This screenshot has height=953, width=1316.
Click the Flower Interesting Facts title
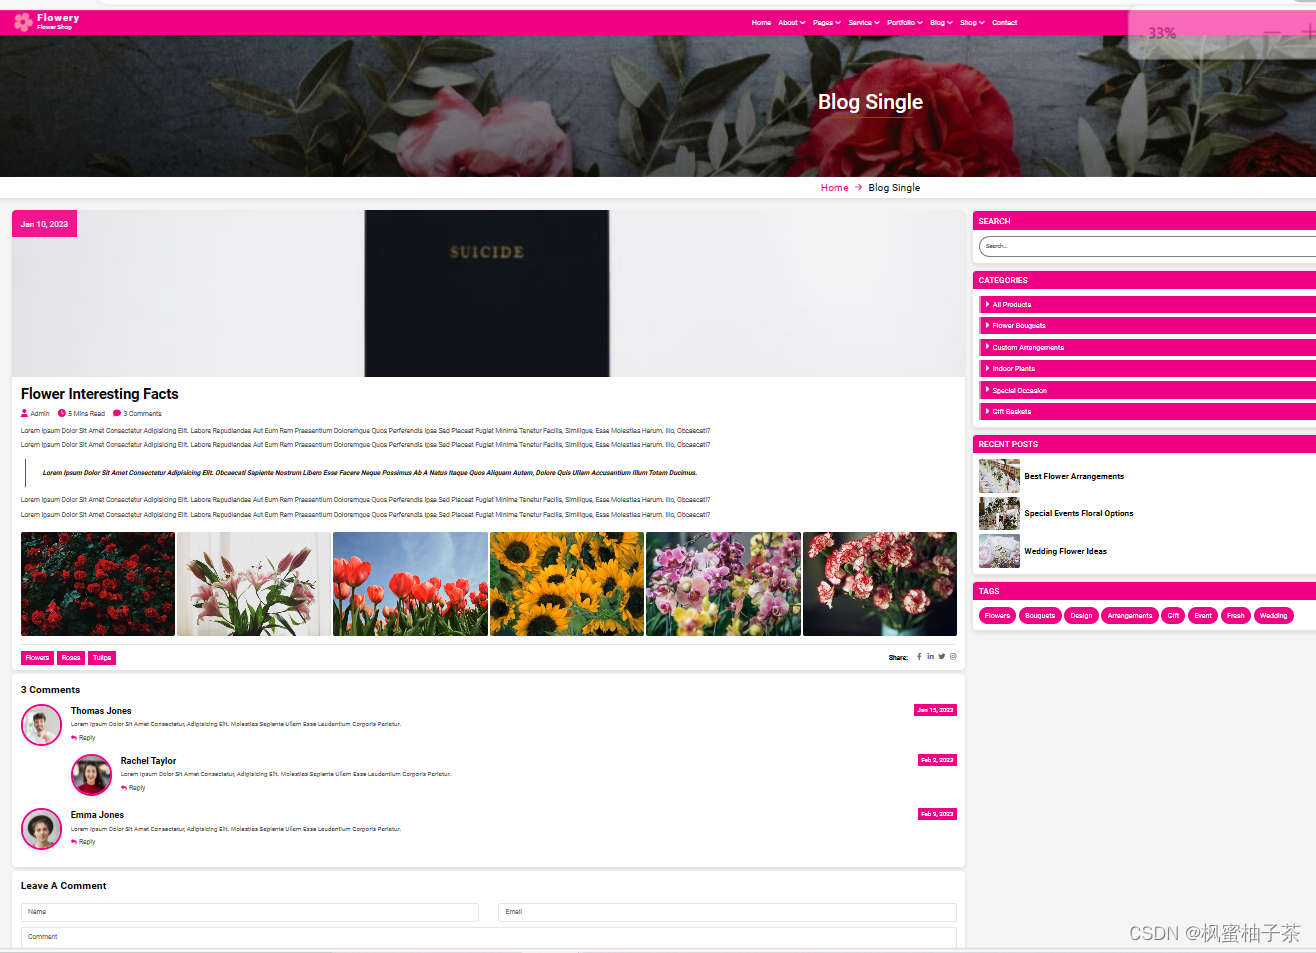[x=100, y=394]
